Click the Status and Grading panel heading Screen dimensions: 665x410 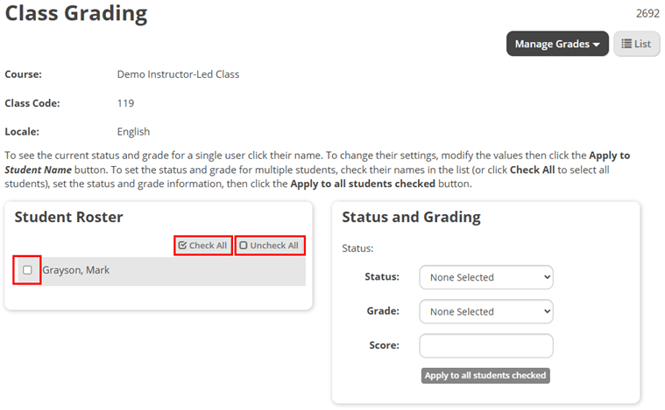pyautogui.click(x=411, y=217)
